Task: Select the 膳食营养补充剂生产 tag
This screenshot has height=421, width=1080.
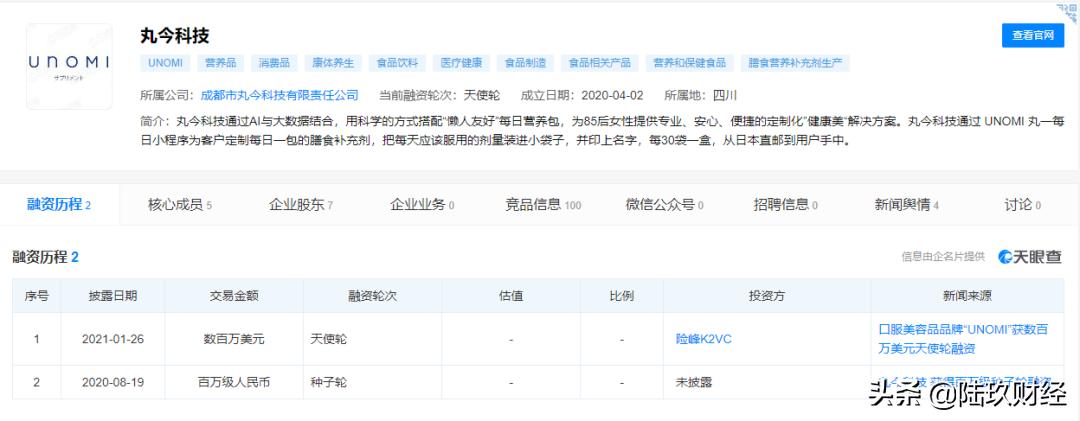Action: [x=796, y=63]
